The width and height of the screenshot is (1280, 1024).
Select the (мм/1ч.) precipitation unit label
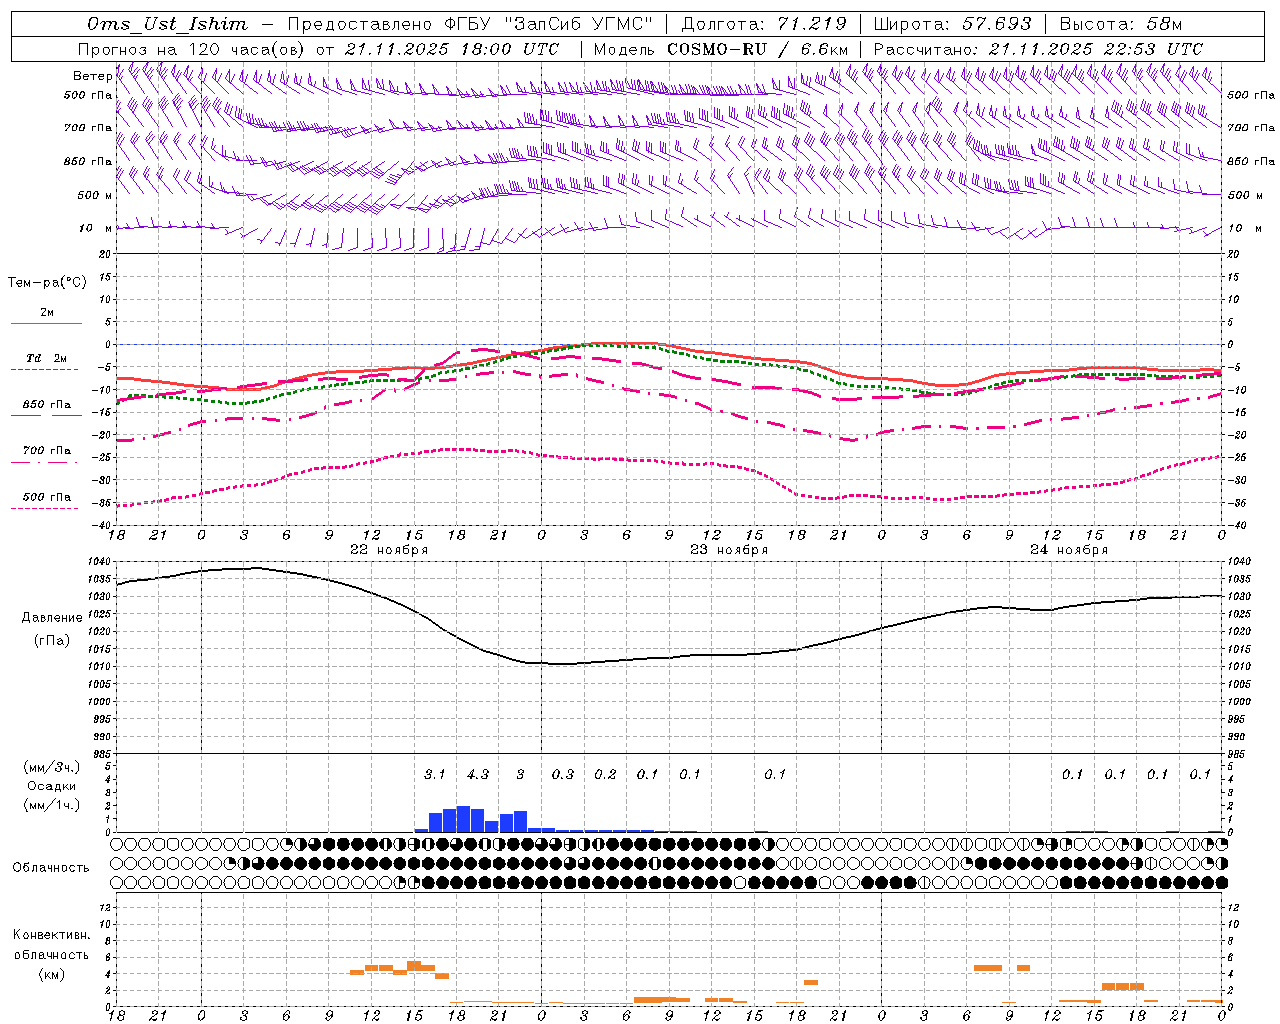click(x=52, y=805)
